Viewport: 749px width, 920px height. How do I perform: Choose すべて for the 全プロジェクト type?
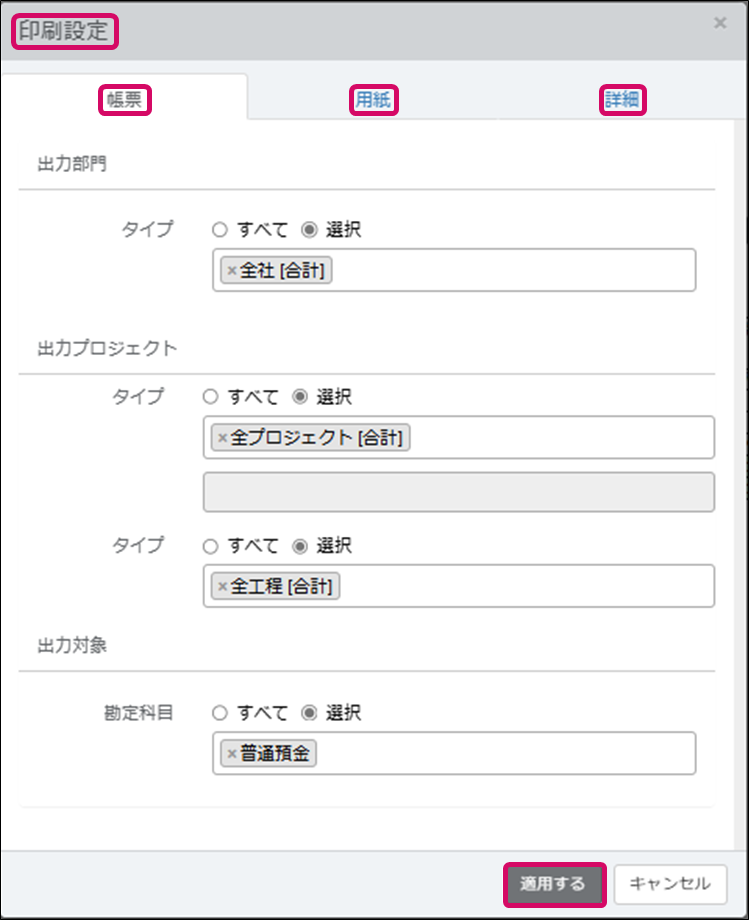[x=210, y=396]
